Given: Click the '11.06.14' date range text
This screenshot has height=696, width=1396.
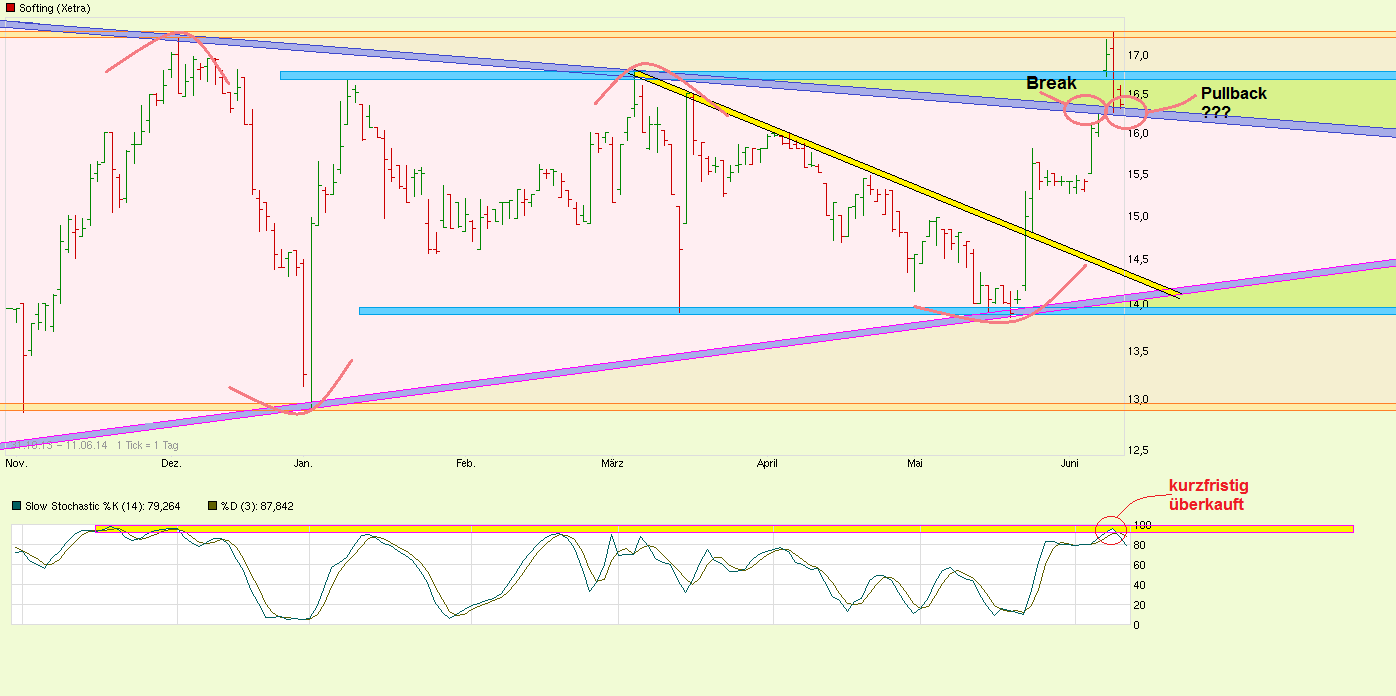Looking at the screenshot, I should 86,445.
